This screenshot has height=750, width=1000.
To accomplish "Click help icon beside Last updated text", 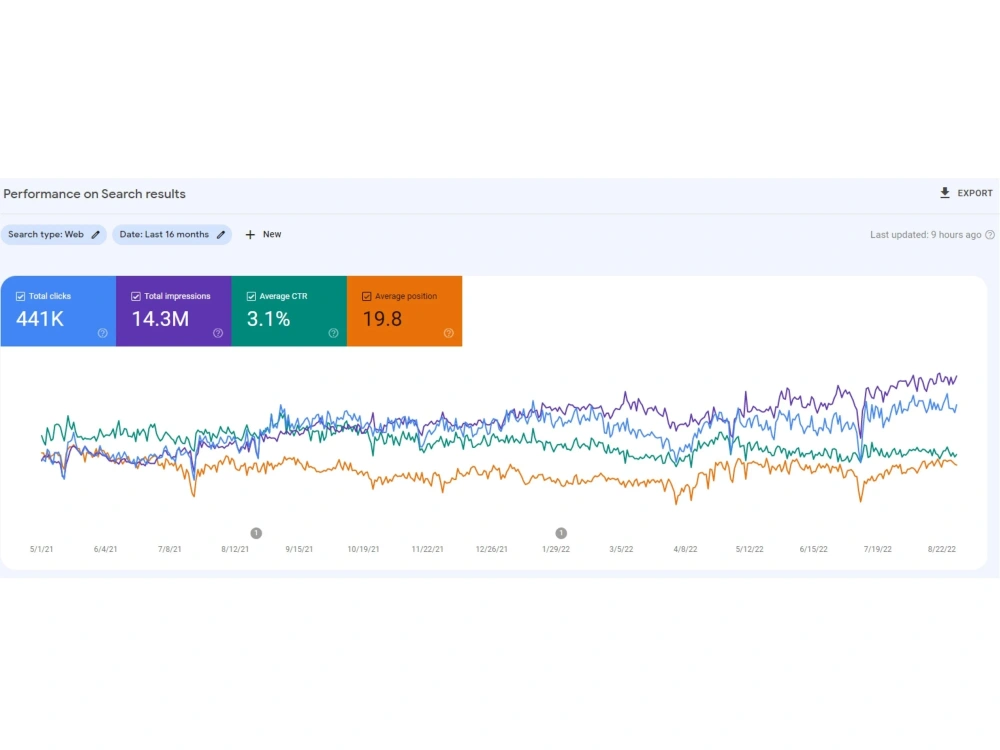I will [990, 235].
